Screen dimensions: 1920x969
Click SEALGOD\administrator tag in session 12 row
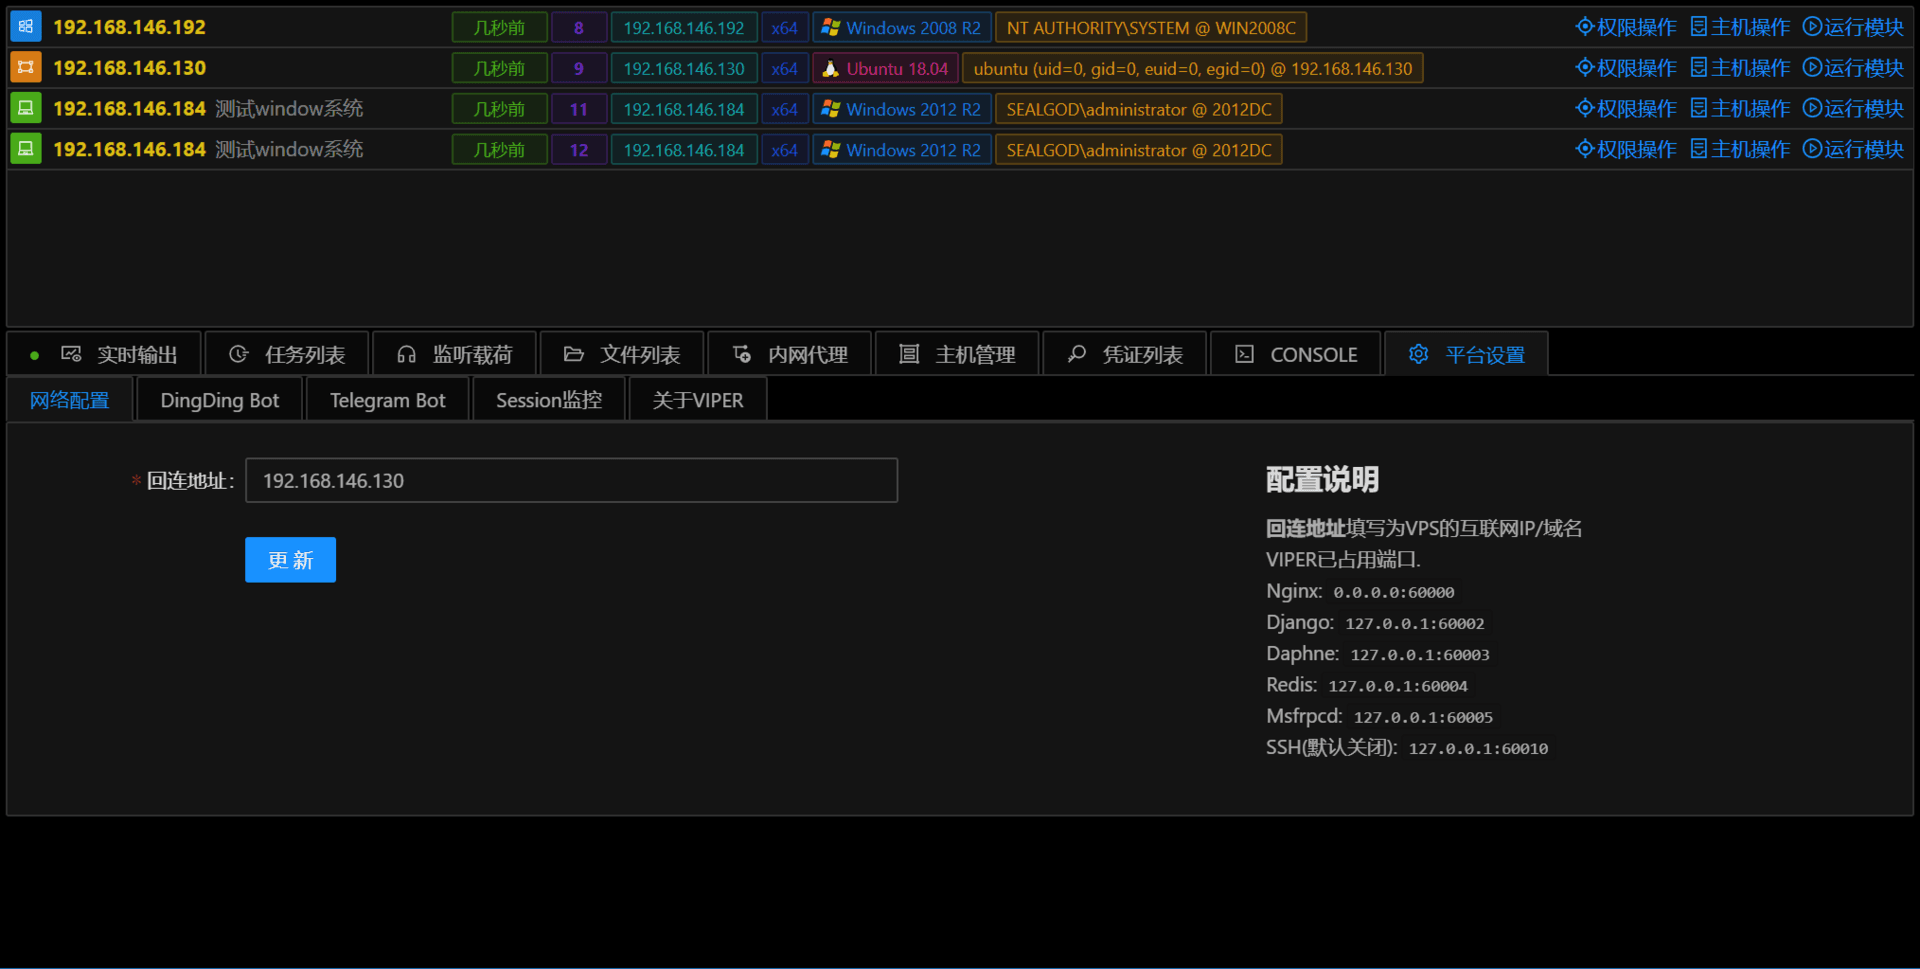[x=1139, y=150]
